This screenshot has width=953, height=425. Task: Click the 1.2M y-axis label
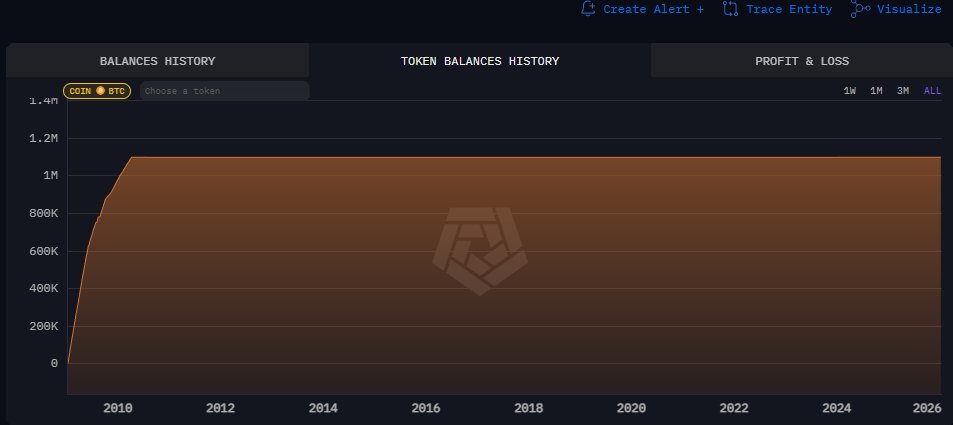click(x=43, y=138)
